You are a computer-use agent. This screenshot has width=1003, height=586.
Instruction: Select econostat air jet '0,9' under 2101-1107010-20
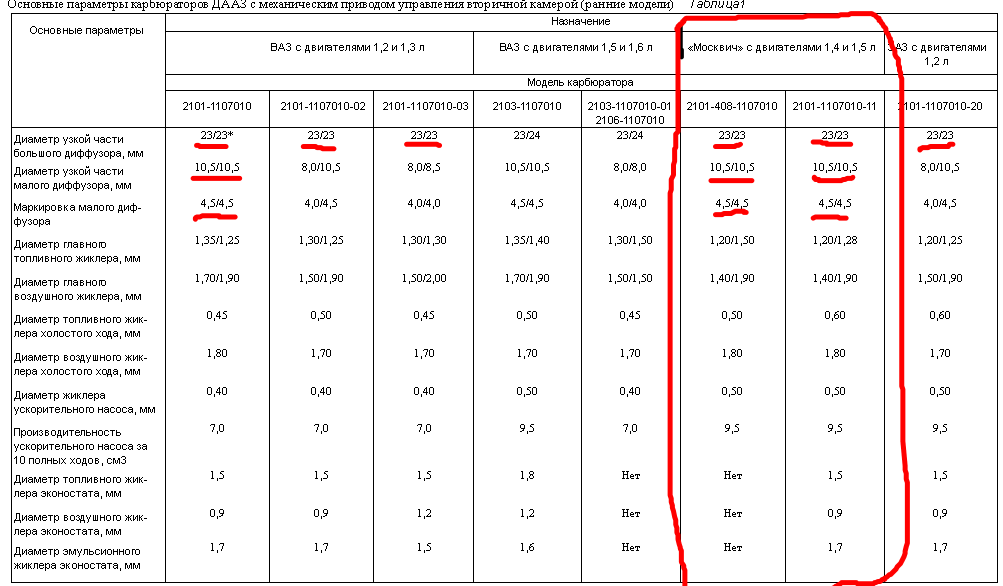click(940, 512)
